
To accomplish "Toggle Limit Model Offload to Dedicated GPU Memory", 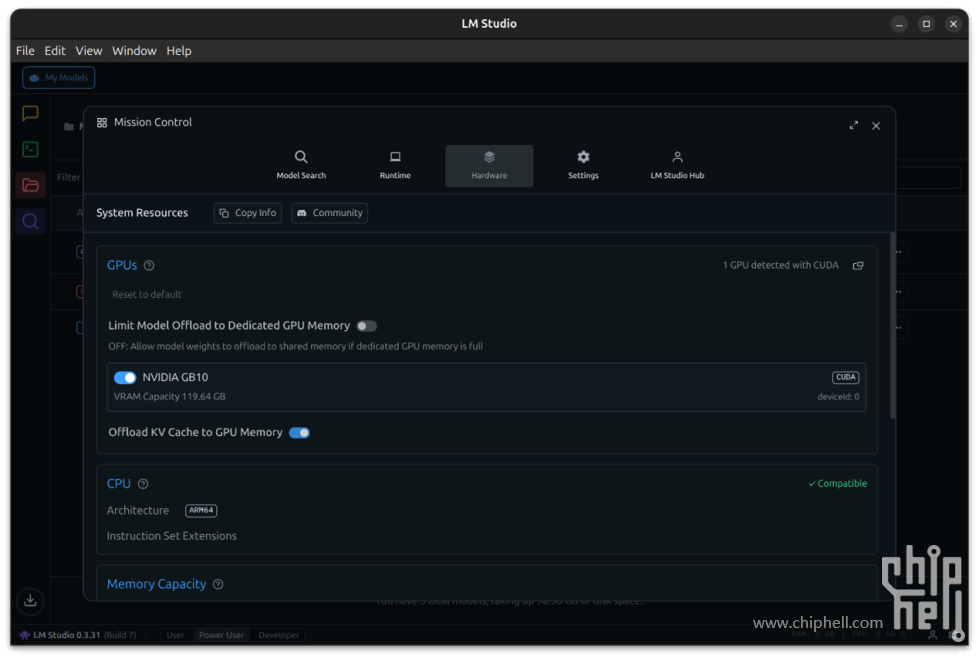I will pyautogui.click(x=366, y=326).
